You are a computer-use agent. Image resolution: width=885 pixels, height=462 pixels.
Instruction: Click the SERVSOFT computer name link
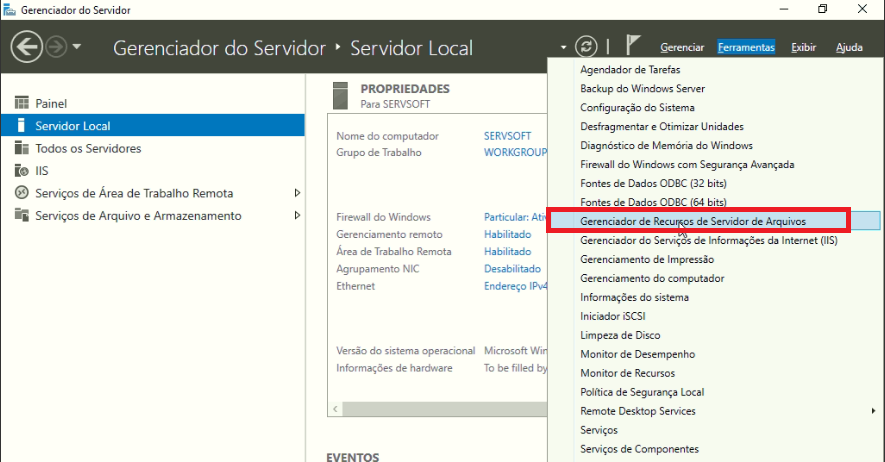coord(507,136)
